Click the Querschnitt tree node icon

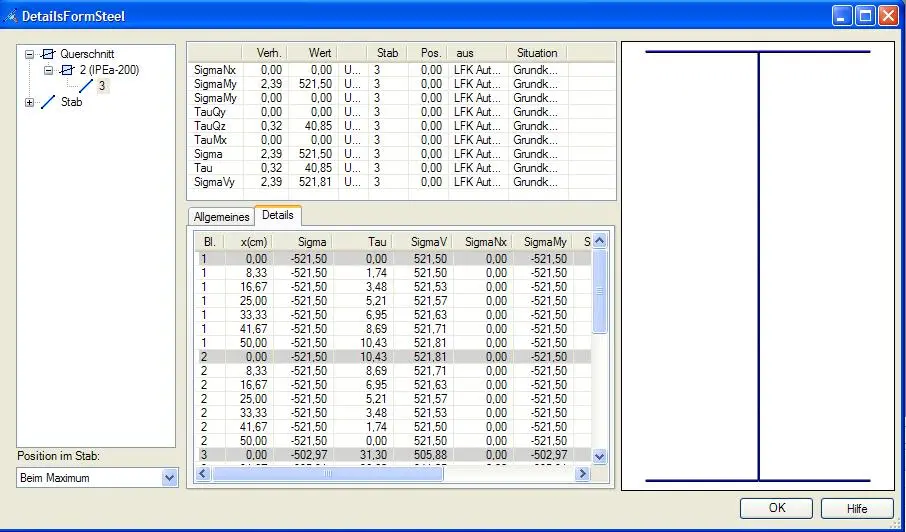48,54
